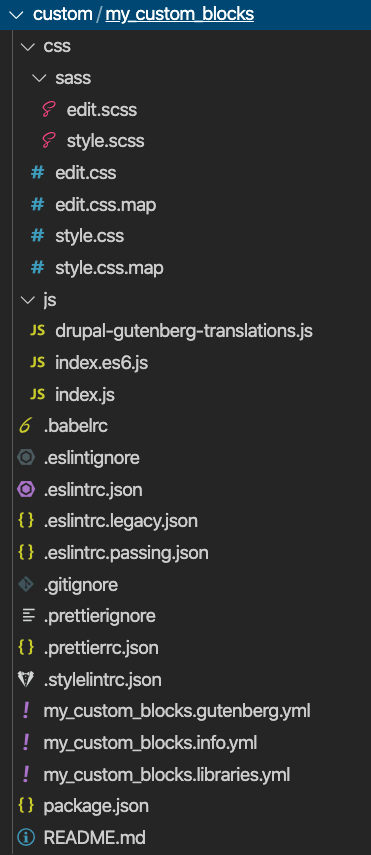Click the YAML exclamation icon for my_custom_blocks.info.yml
This screenshot has height=855, width=371.
click(x=26, y=743)
